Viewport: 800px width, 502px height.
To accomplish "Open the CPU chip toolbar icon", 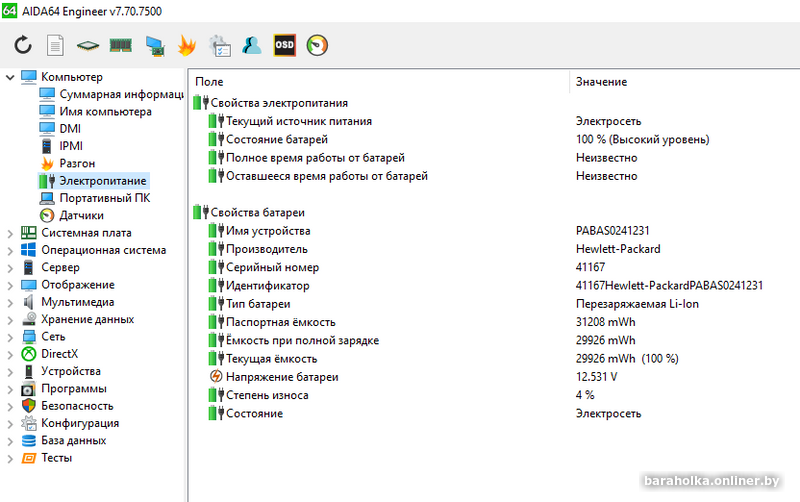I will point(88,46).
